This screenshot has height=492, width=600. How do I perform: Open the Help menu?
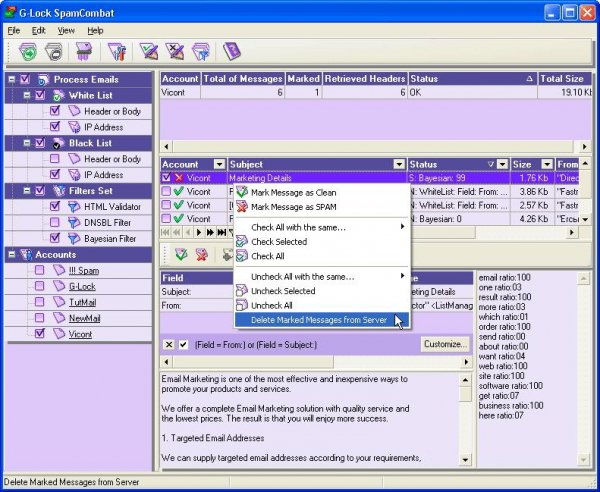pyautogui.click(x=95, y=30)
